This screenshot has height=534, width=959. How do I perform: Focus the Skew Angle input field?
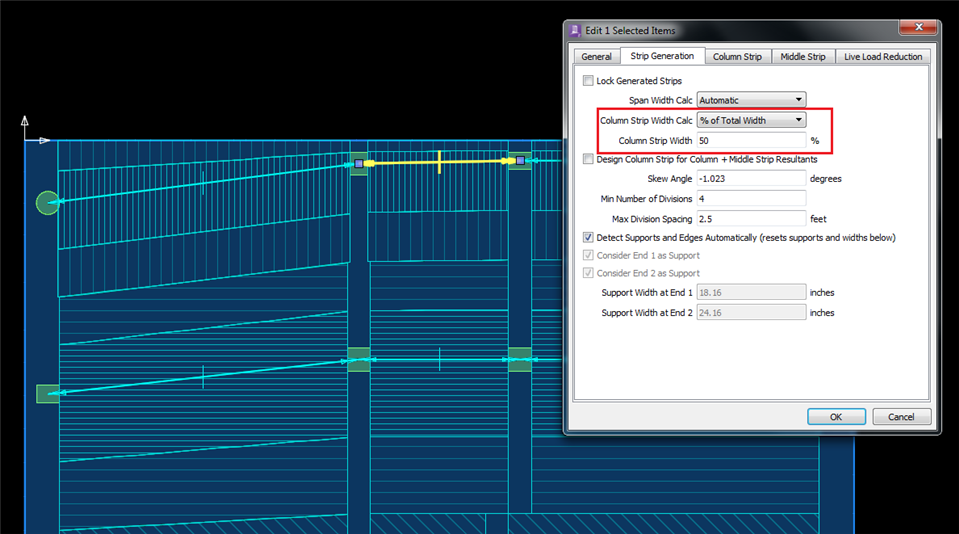tap(751, 179)
